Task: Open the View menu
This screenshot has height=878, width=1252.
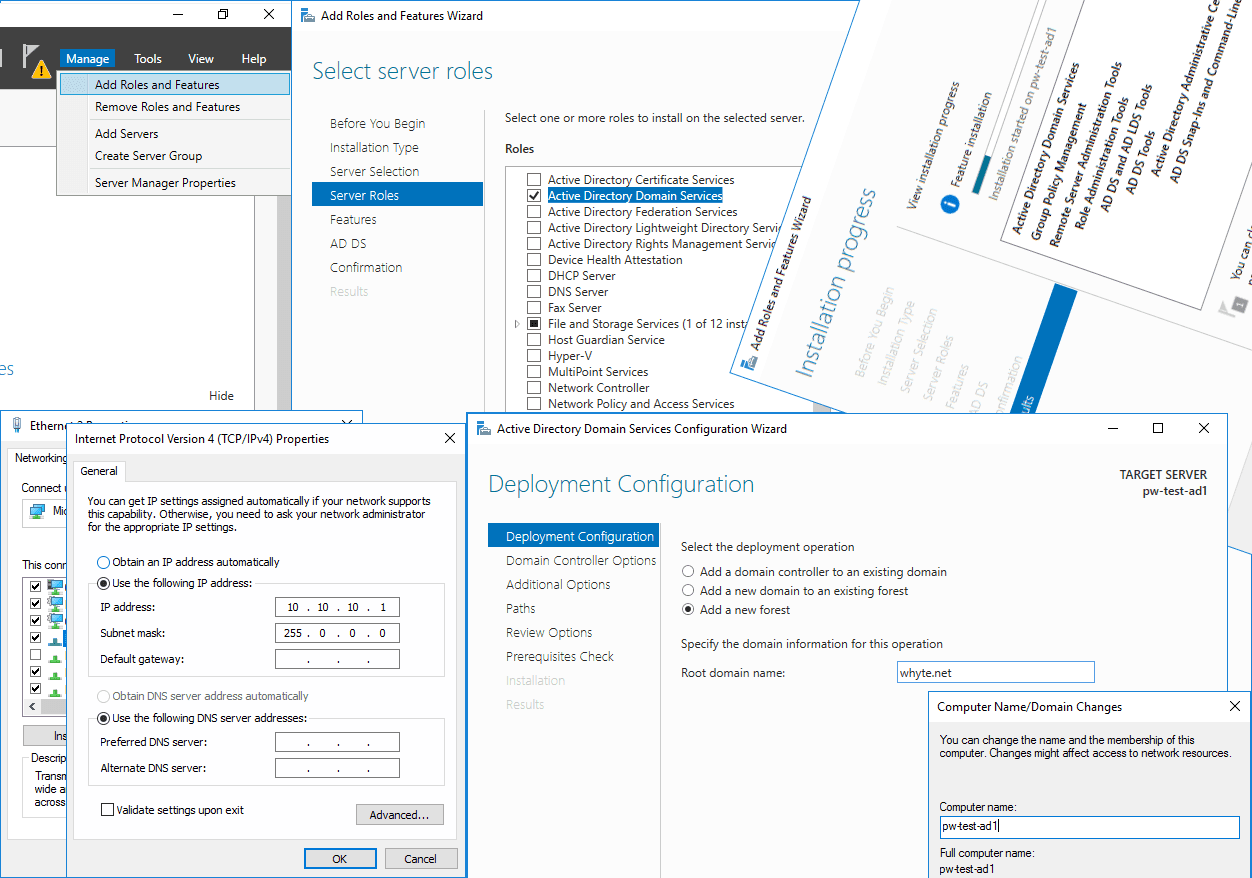Action: [201, 59]
